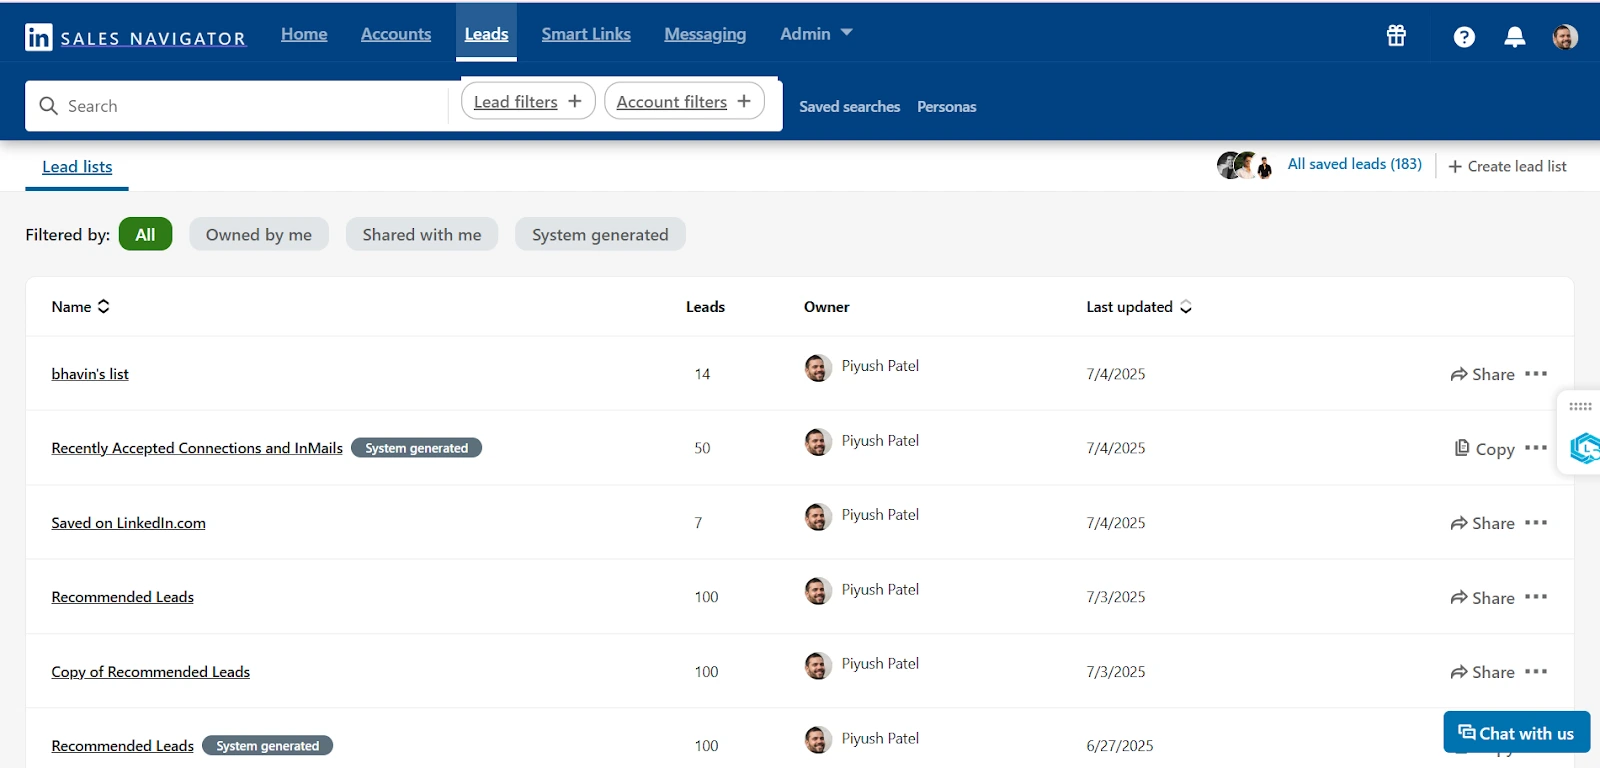Go to the Home tab
The height and width of the screenshot is (768, 1600).
click(304, 34)
